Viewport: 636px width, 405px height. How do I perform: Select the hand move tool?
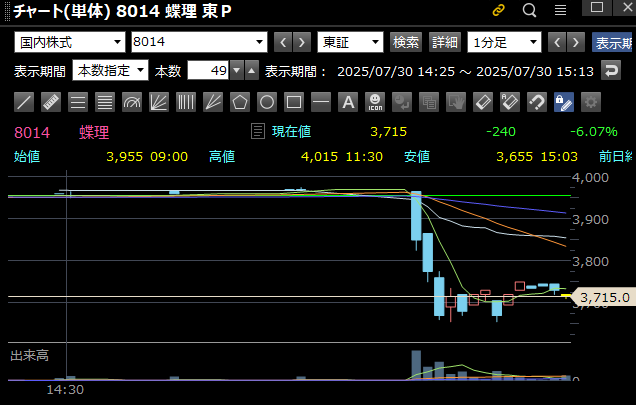pos(456,102)
